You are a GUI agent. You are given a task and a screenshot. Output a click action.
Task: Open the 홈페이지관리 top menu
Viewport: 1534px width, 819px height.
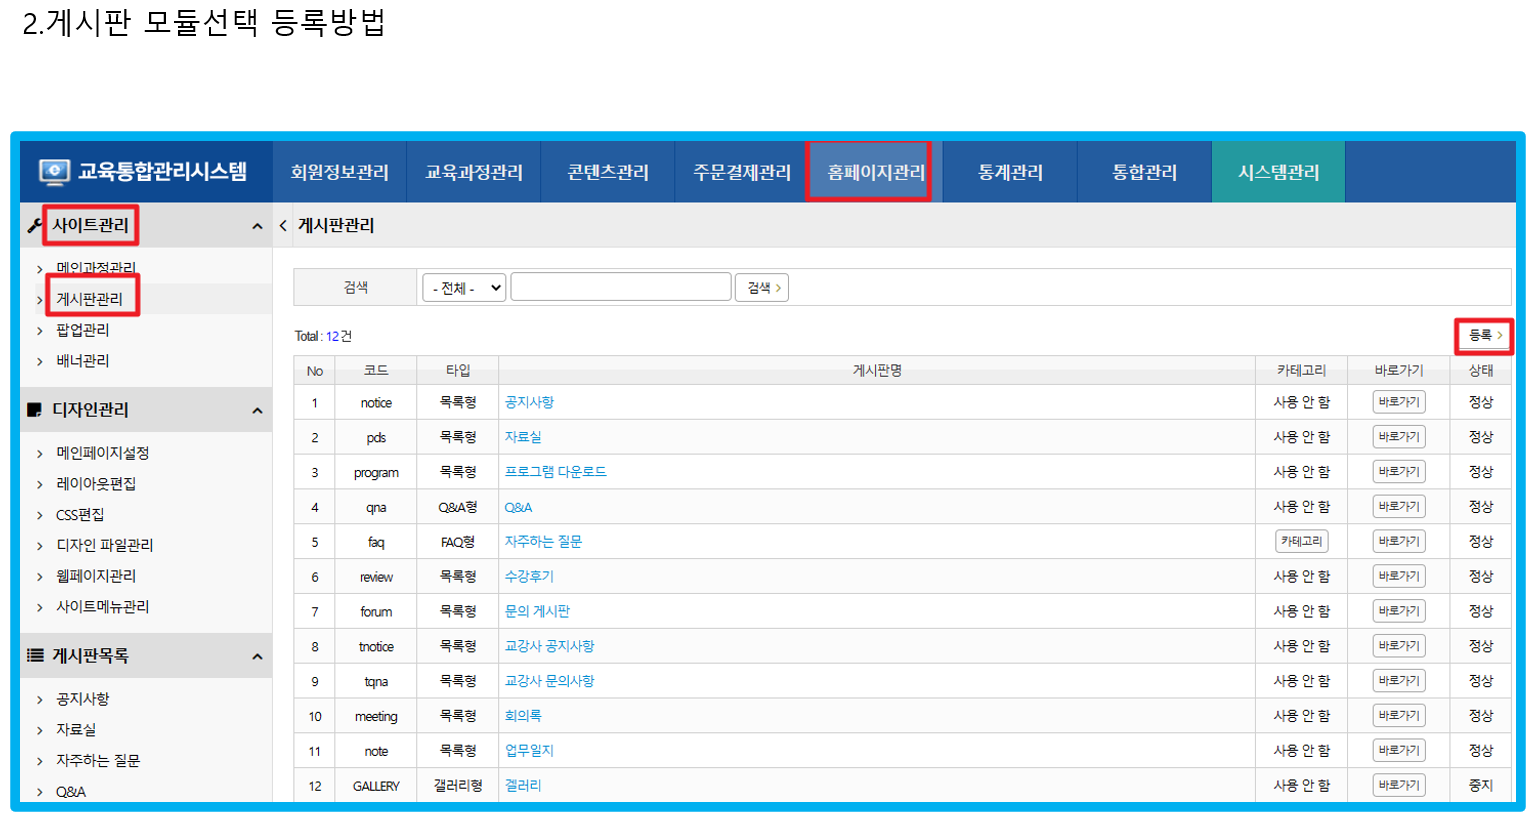coord(874,172)
